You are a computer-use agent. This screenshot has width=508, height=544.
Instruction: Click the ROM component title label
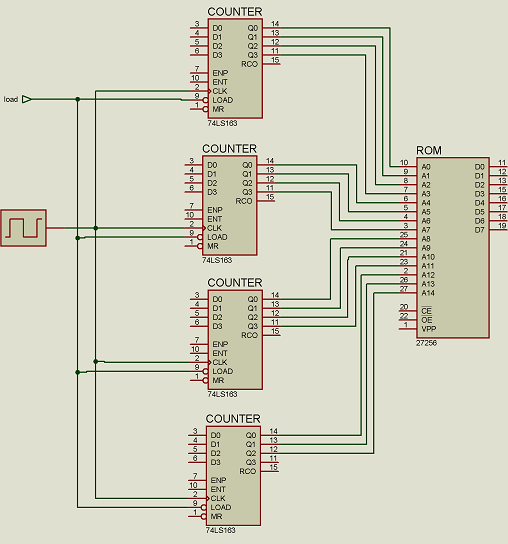[x=429, y=151]
